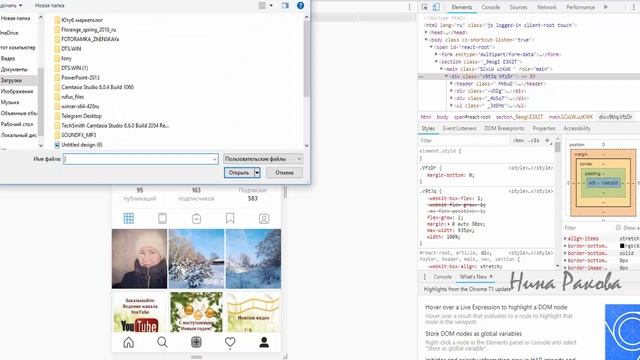640x360 pixels.
Task: Switch to the Console tab in DevTools
Action: click(491, 7)
